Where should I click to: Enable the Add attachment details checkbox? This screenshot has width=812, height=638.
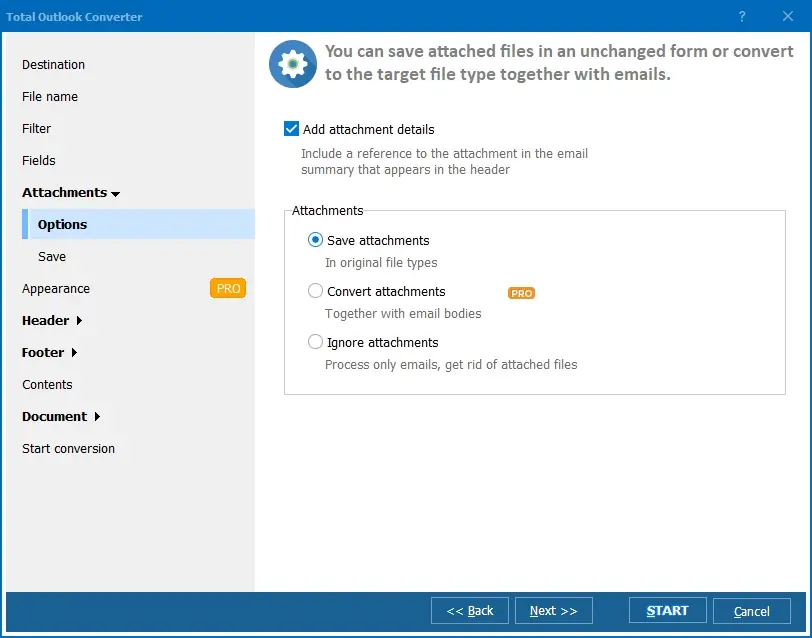point(292,128)
